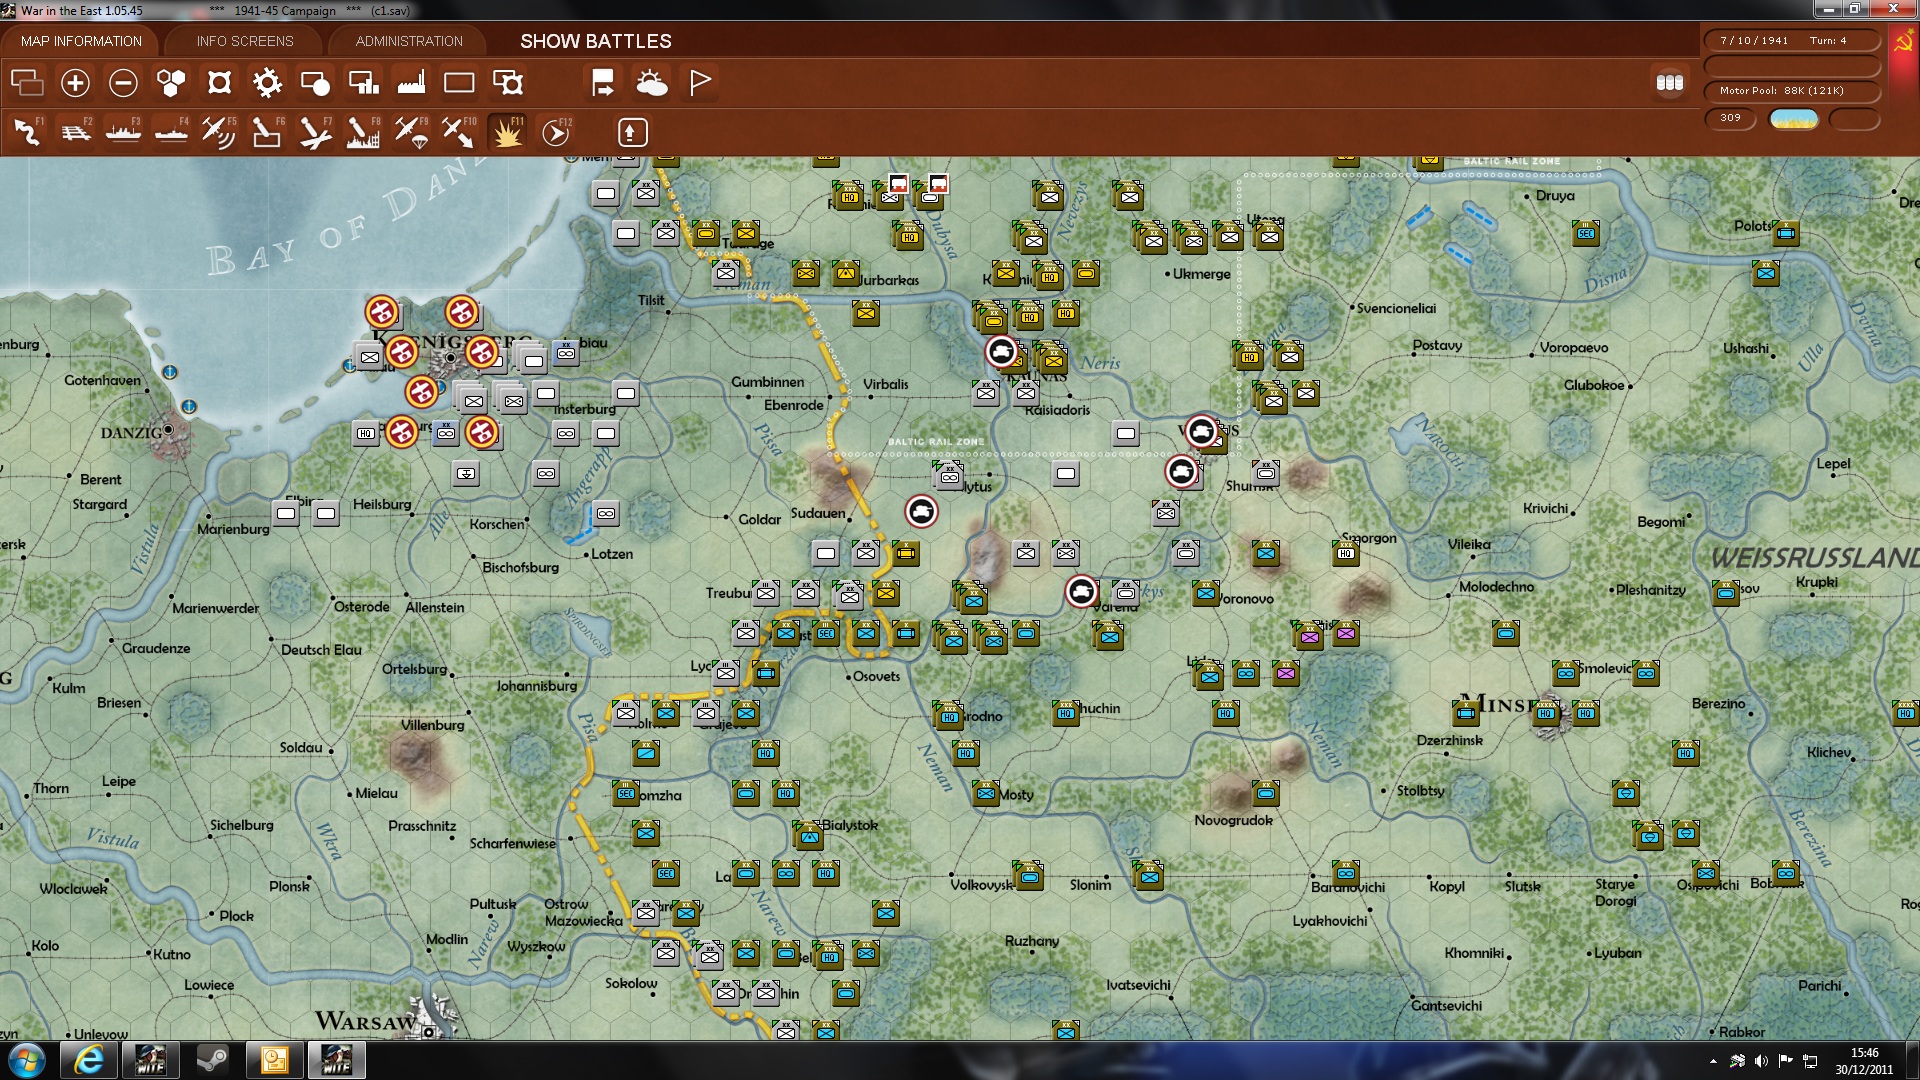The image size is (1920, 1080).
Task: Select the F3 naval transport icon
Action: (x=123, y=132)
